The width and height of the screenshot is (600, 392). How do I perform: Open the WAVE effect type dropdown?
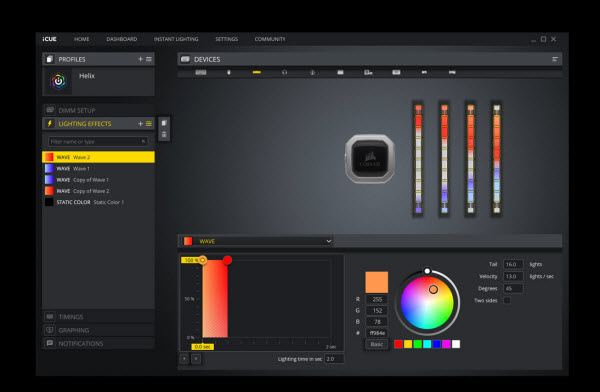pos(257,241)
